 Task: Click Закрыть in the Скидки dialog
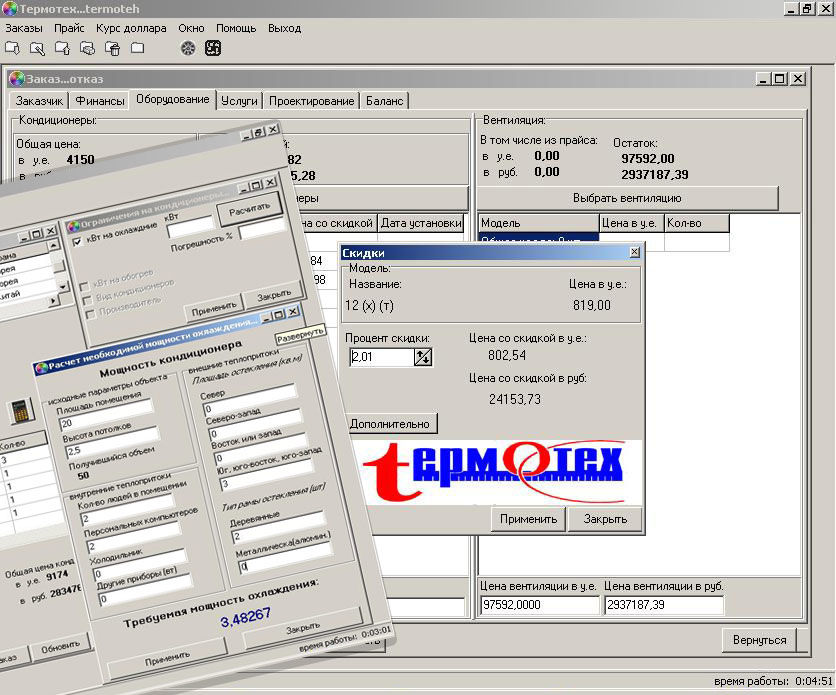coord(605,519)
